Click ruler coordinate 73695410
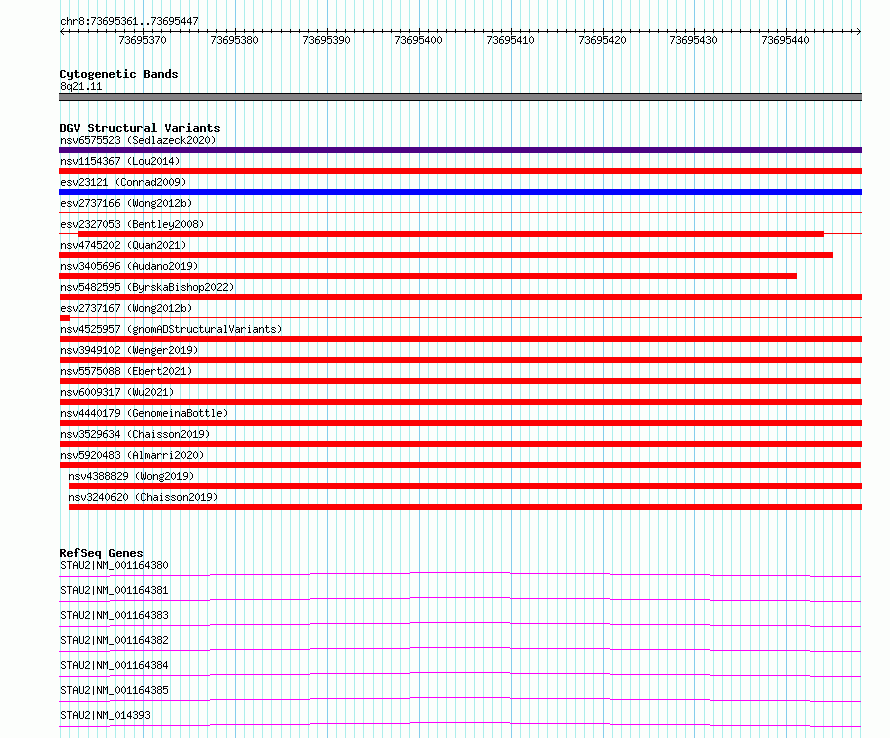Image resolution: width=890 pixels, height=738 pixels. (x=510, y=40)
